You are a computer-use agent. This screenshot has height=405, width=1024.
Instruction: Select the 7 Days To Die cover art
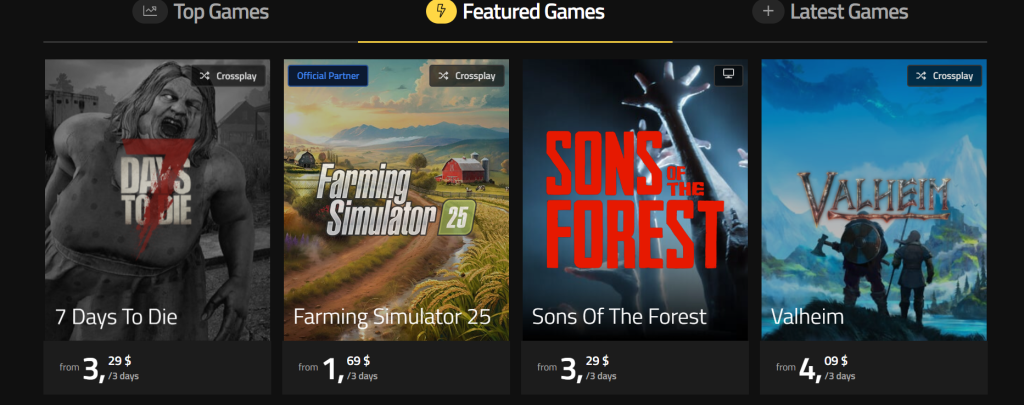coord(157,190)
